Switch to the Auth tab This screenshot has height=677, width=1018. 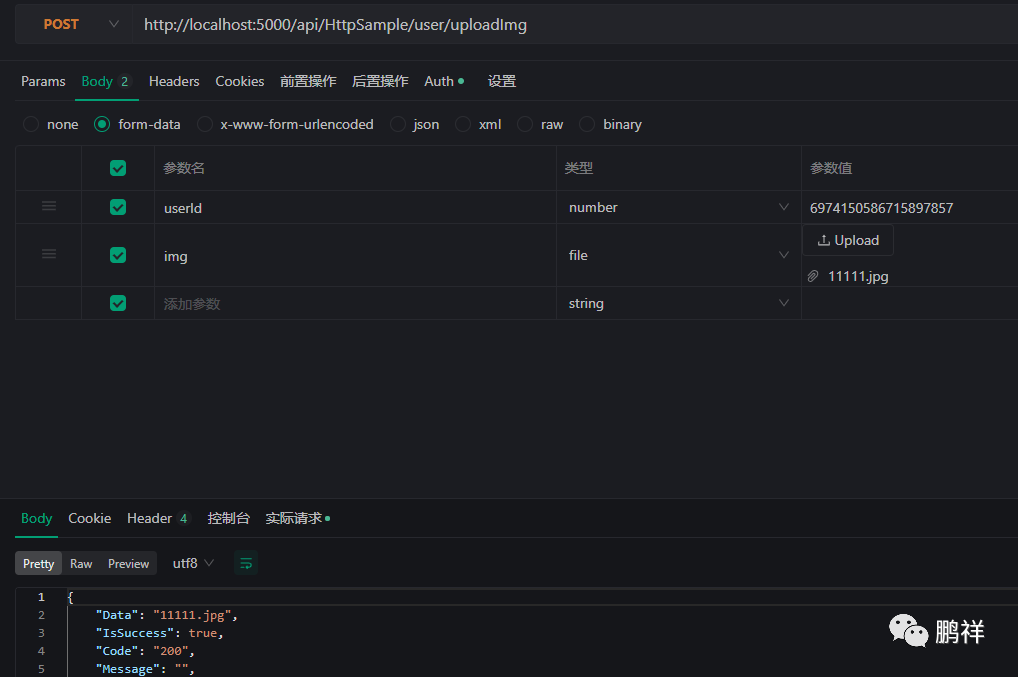444,81
